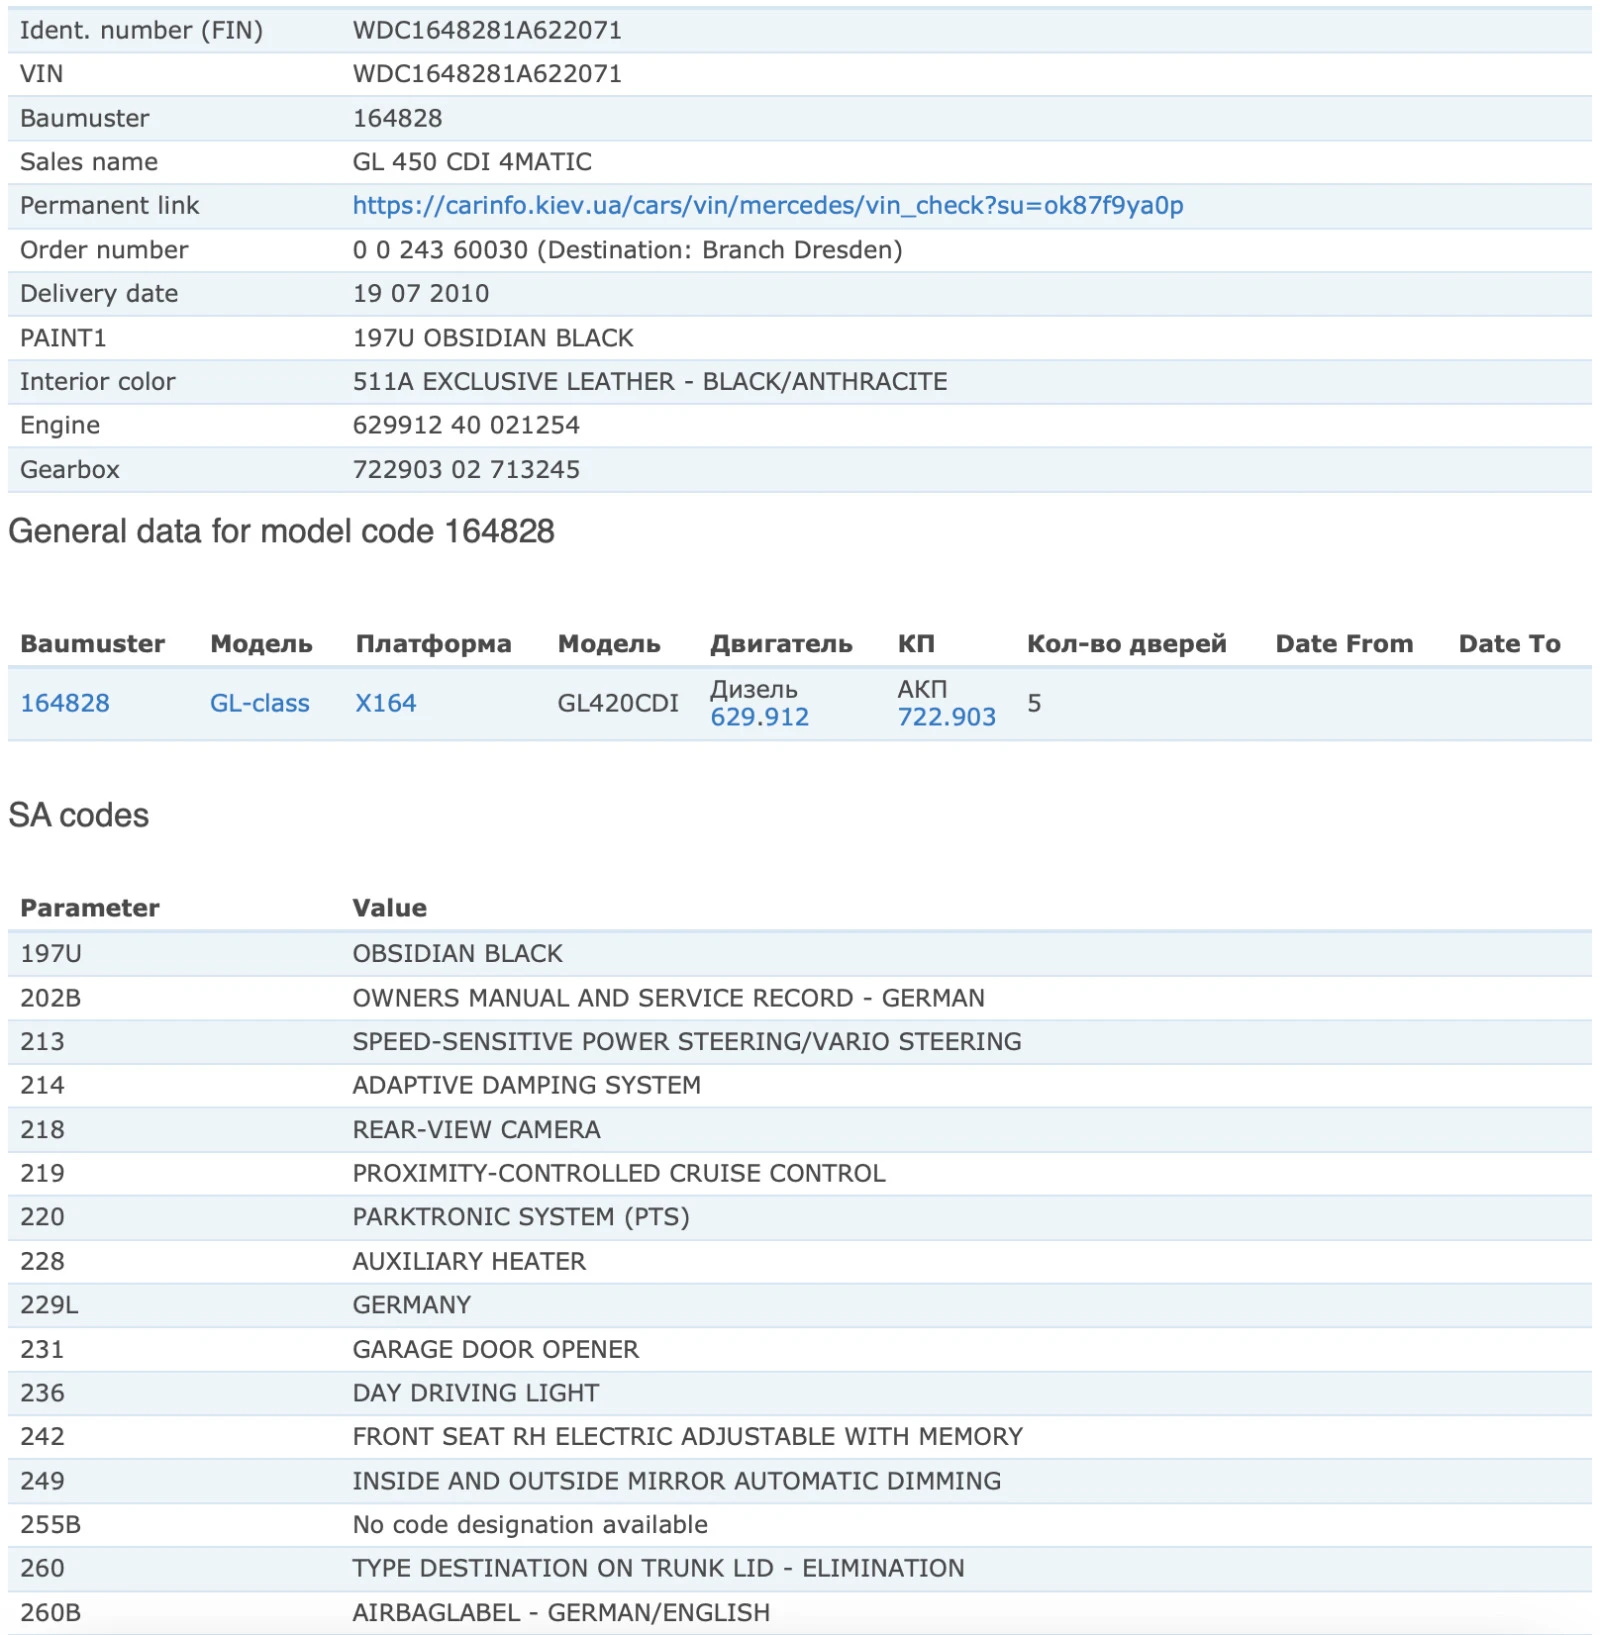The height and width of the screenshot is (1635, 1600).
Task: Click the AUXILIARY HEATER value
Action: (469, 1261)
